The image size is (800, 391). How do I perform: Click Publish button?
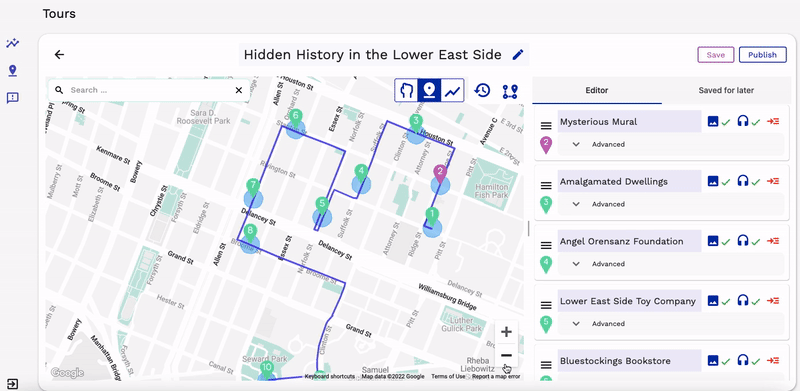pos(762,55)
